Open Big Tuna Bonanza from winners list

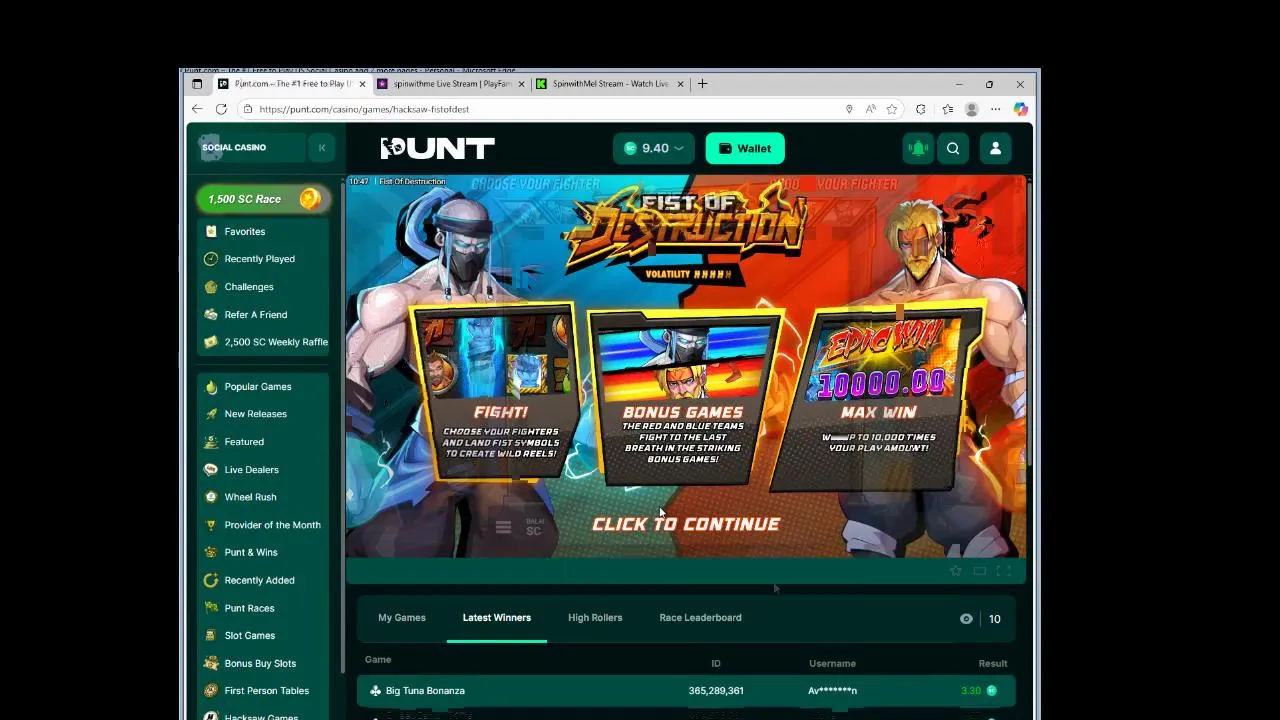(x=425, y=691)
